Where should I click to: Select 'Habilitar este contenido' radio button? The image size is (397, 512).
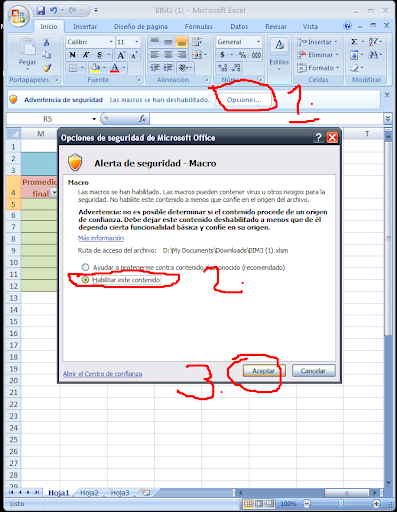coord(85,280)
